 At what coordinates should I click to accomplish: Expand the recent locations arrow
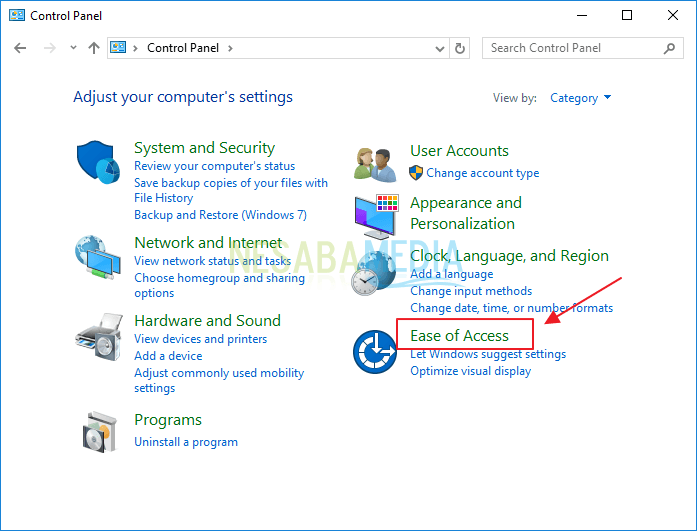pos(73,47)
